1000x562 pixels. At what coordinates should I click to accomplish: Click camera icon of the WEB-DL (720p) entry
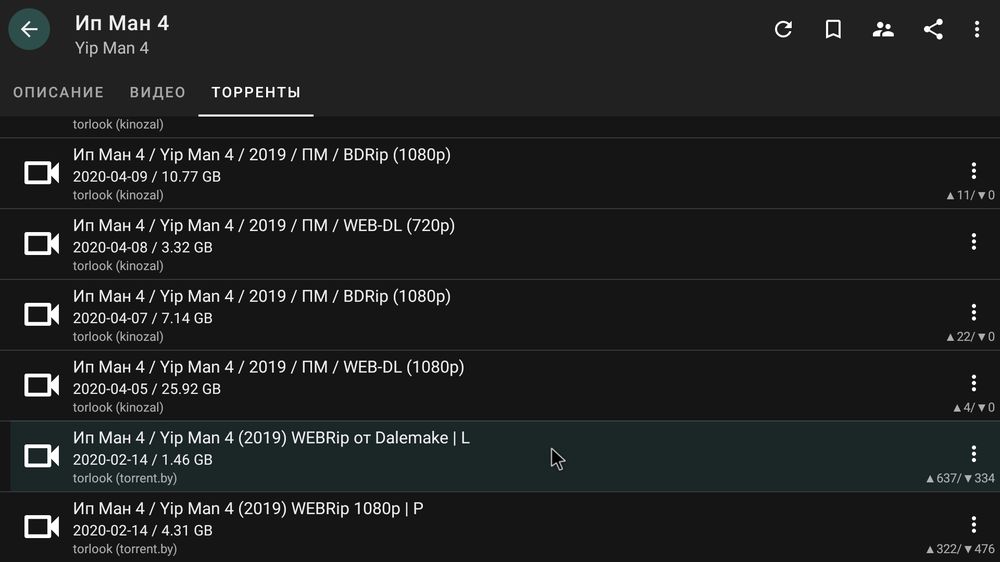[x=41, y=244]
